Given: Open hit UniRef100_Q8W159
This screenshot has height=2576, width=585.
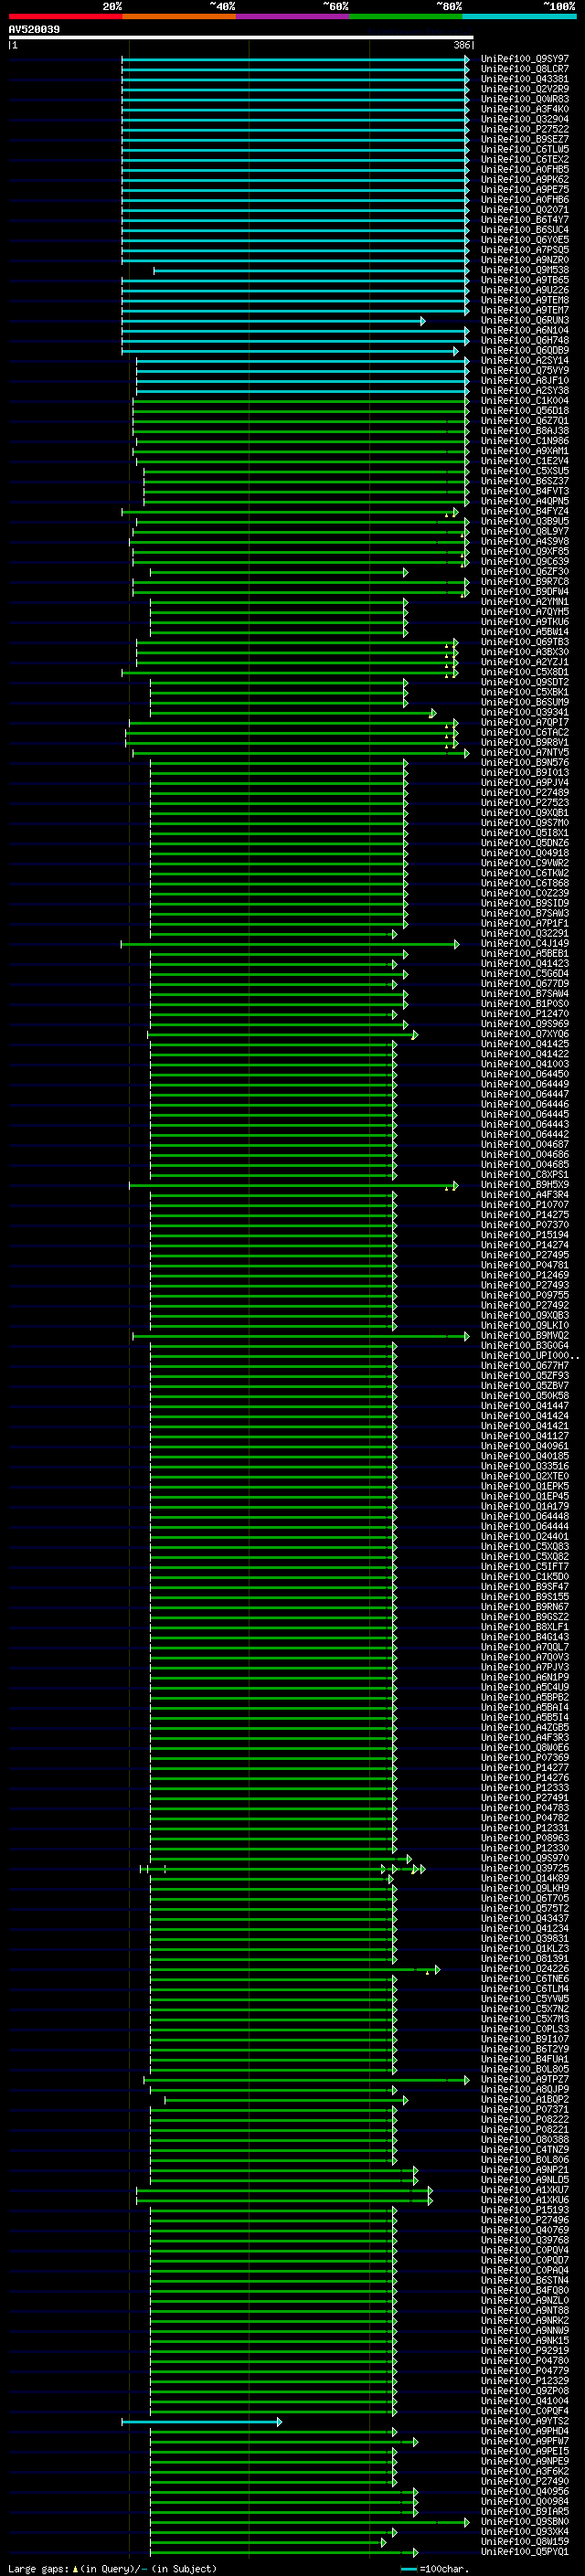Looking at the screenshot, I should tap(525, 2543).
